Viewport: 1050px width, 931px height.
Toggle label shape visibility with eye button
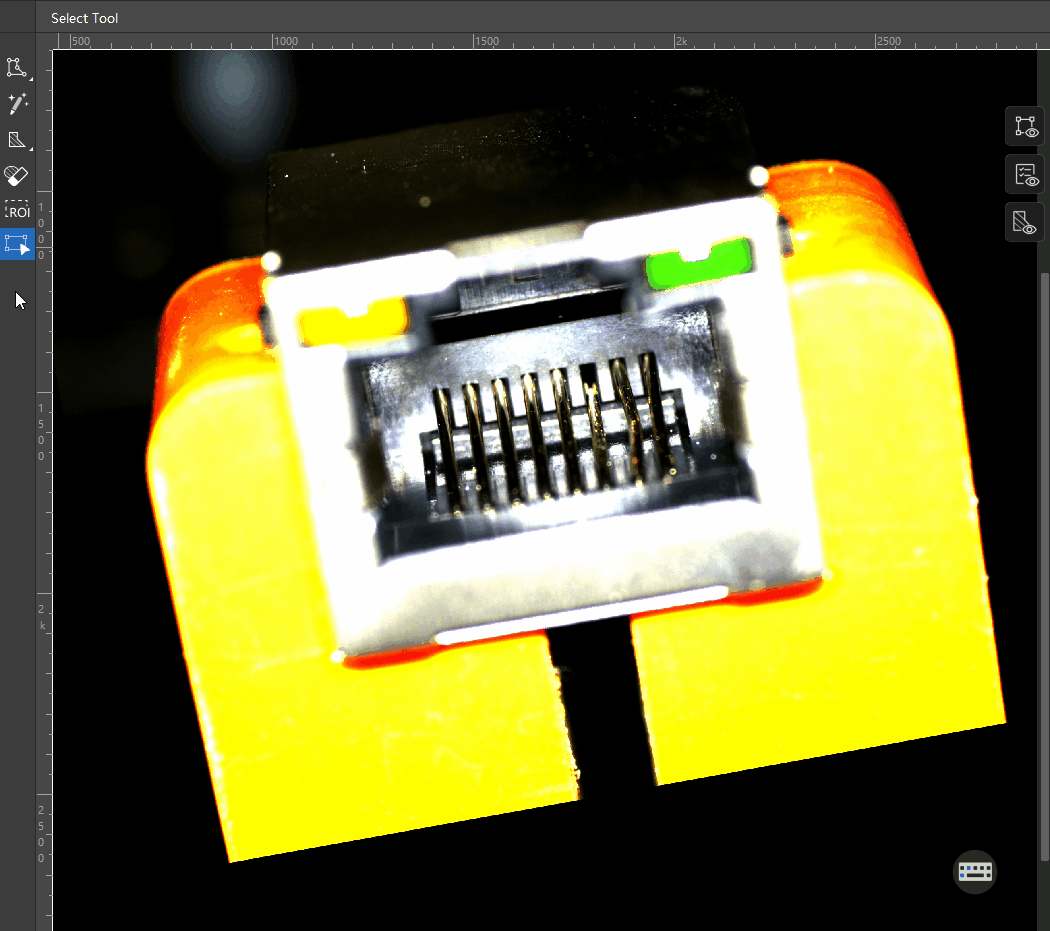point(1025,127)
